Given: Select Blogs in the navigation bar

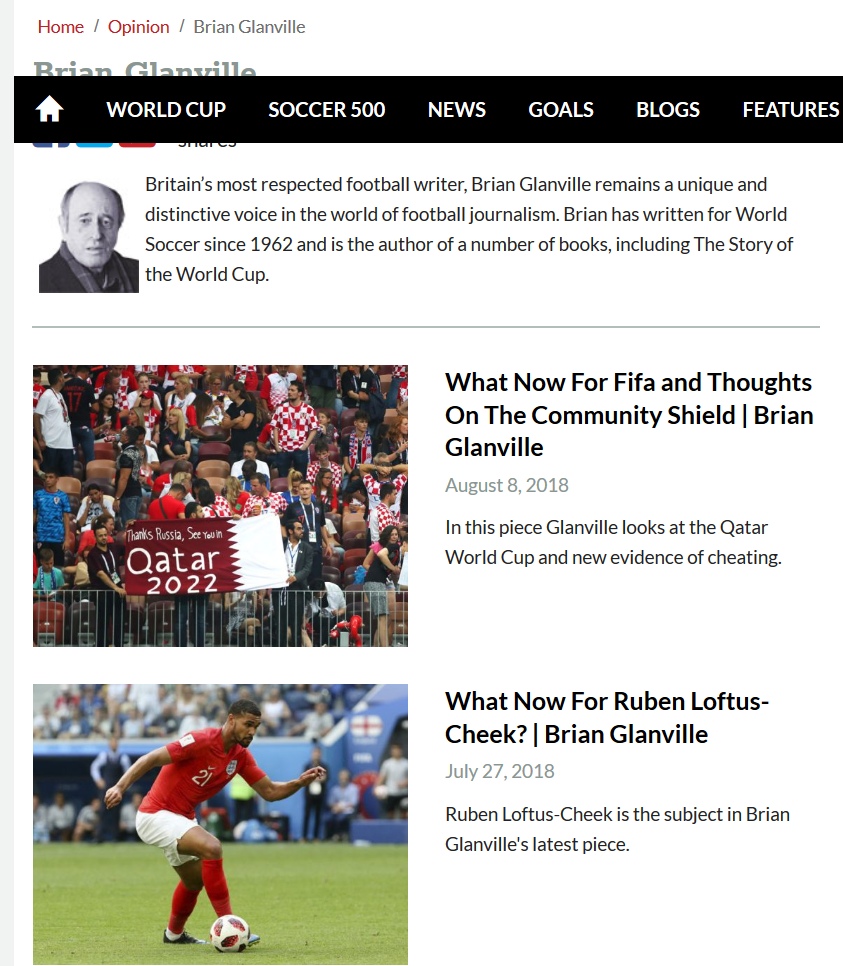Looking at the screenshot, I should coord(668,110).
